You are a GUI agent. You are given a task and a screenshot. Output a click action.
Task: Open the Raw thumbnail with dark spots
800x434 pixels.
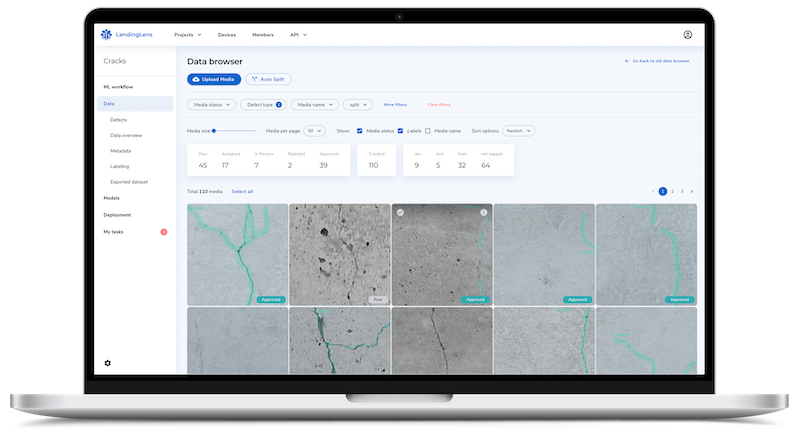pyautogui.click(x=340, y=254)
